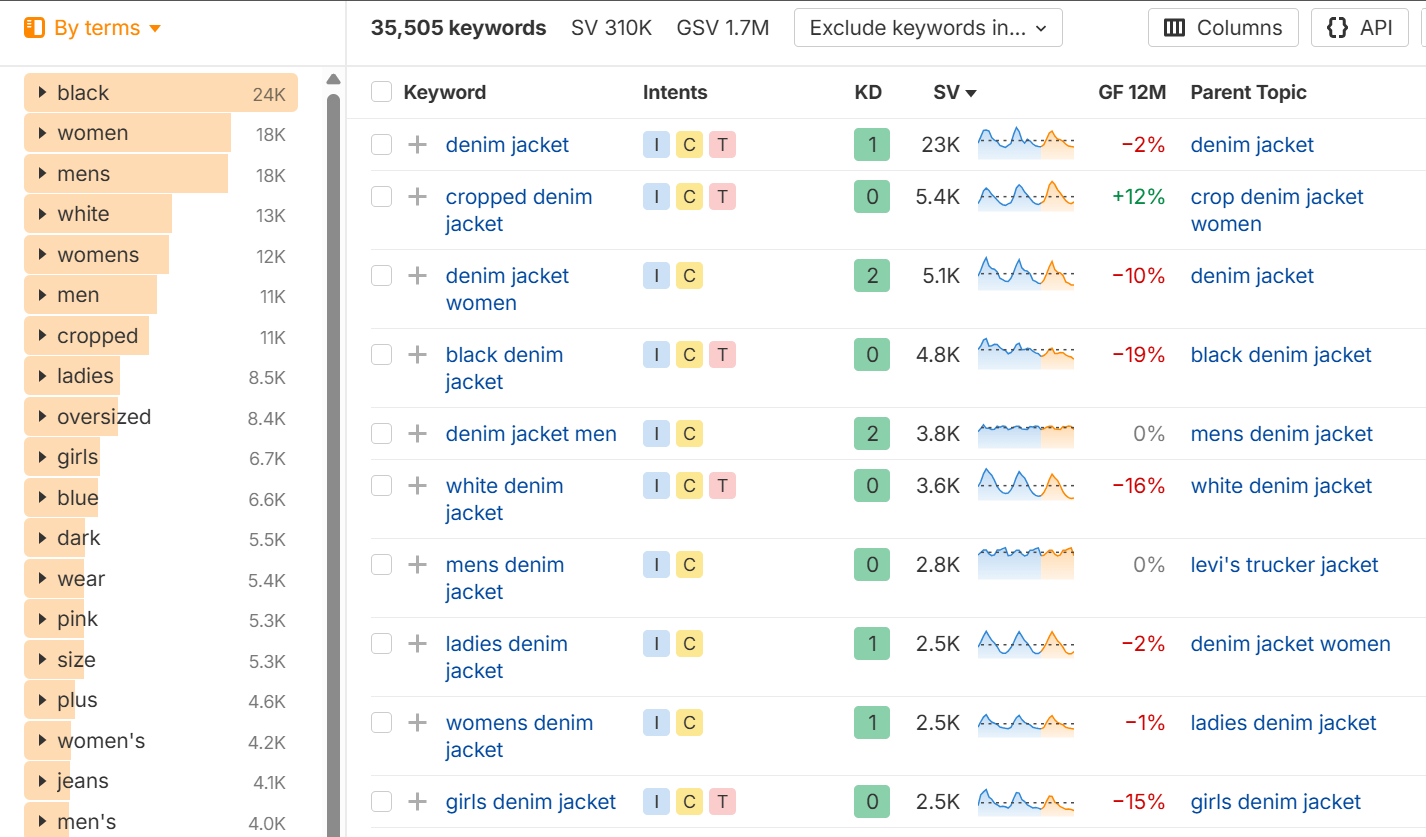The height and width of the screenshot is (837, 1426).
Task: Click the green KD badge for 'denim jacket'
Action: 871,144
